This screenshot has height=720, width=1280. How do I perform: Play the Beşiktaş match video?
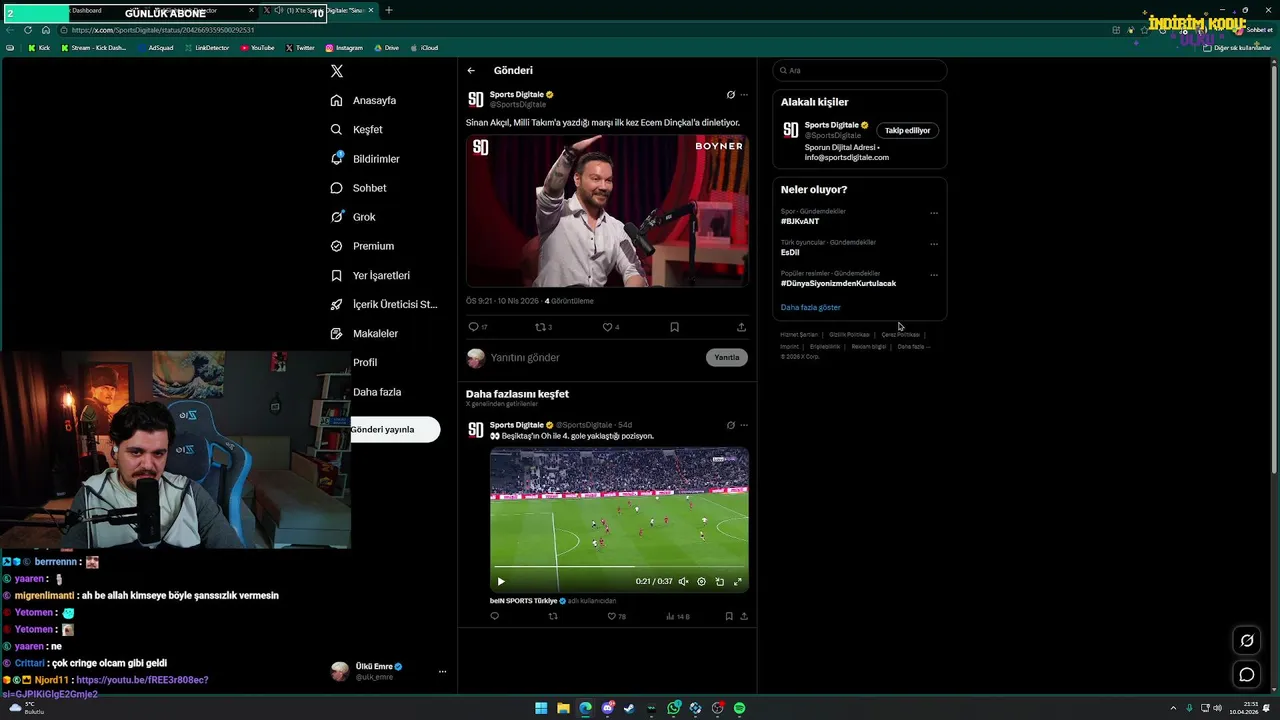pos(501,582)
